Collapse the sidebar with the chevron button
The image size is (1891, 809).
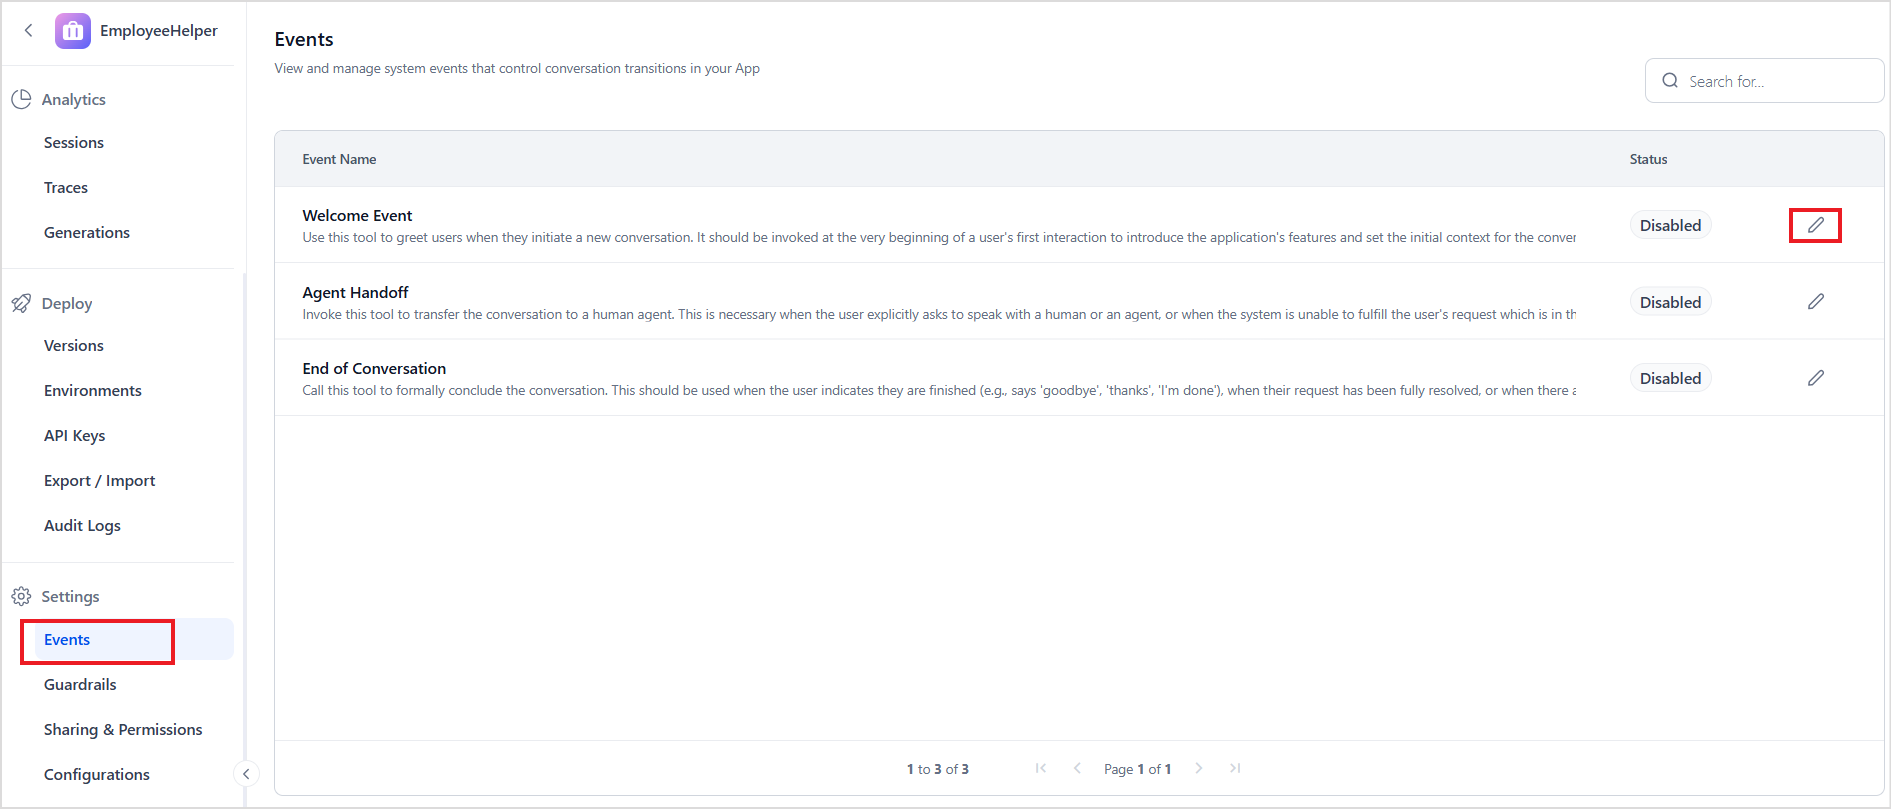point(246,773)
